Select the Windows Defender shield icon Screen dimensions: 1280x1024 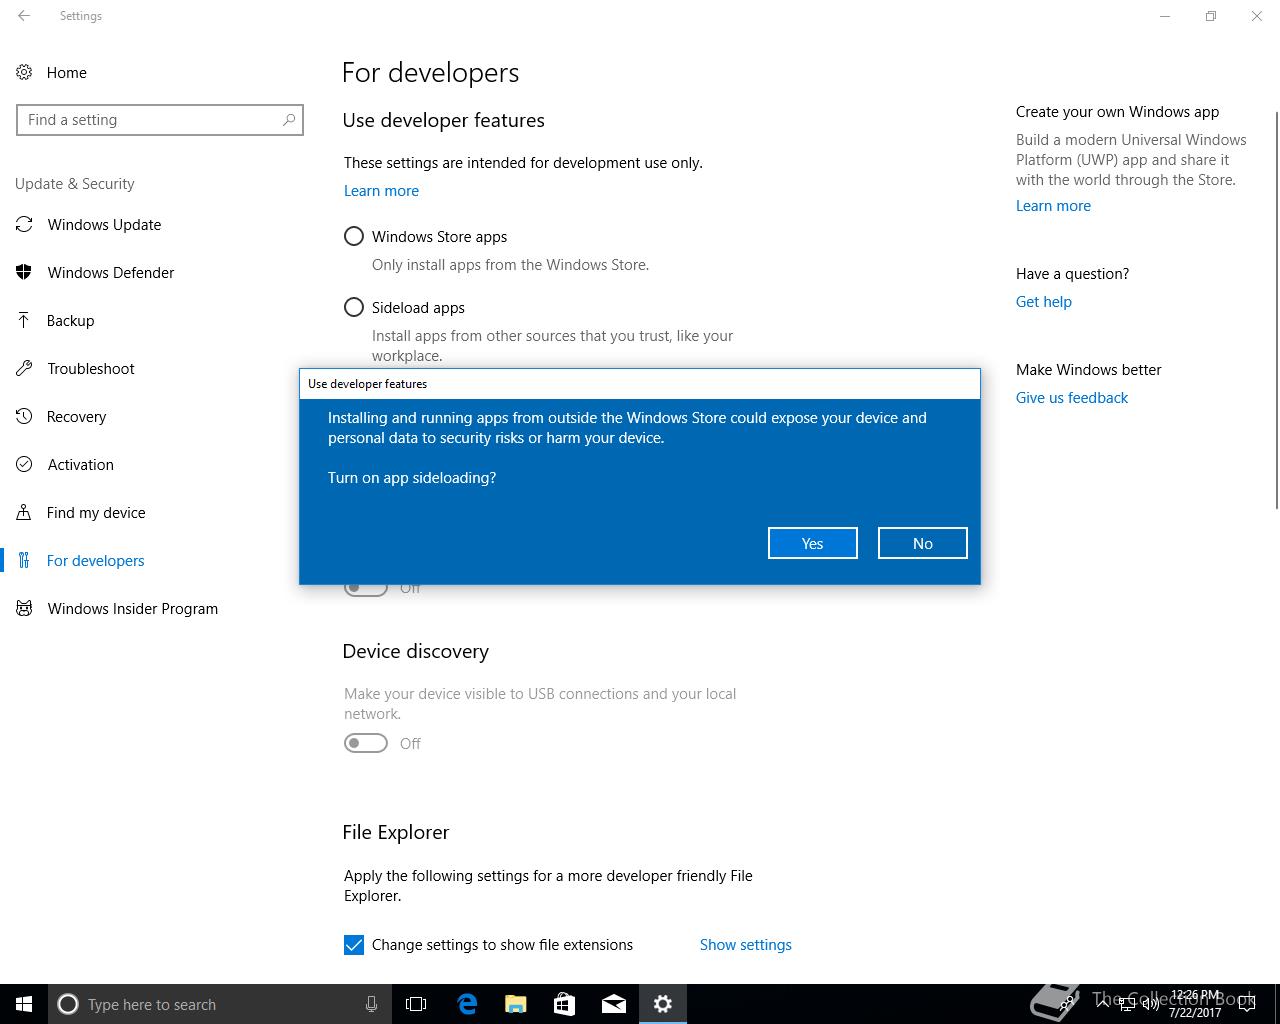[24, 272]
